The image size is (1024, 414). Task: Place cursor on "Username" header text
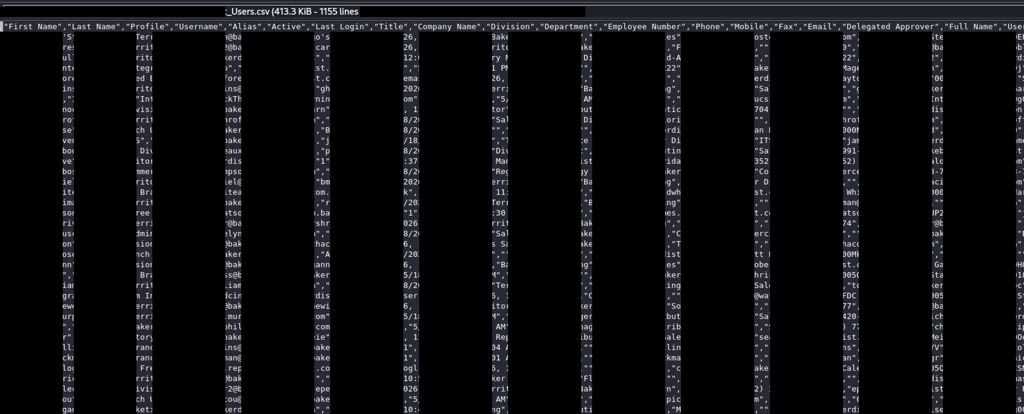(x=199, y=27)
